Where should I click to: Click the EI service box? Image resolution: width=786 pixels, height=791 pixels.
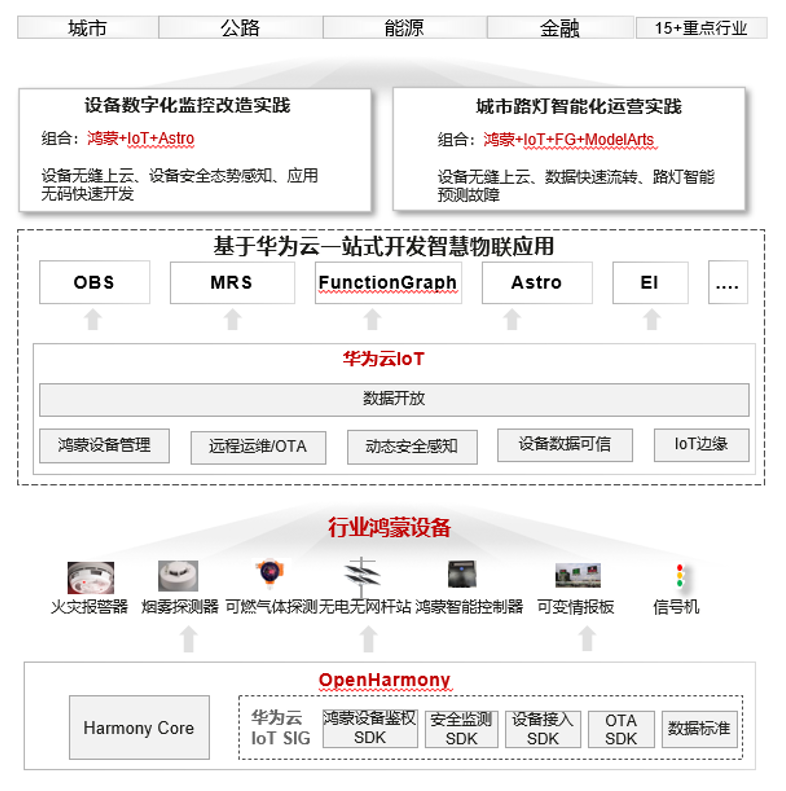click(x=650, y=282)
